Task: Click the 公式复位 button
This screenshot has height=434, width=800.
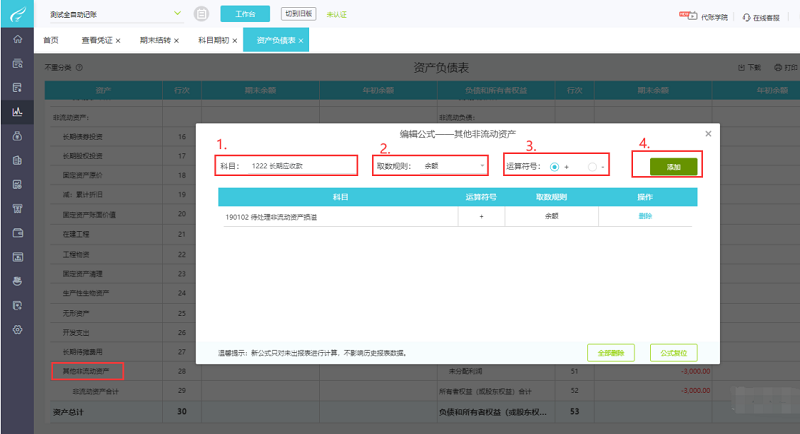Action: [673, 353]
